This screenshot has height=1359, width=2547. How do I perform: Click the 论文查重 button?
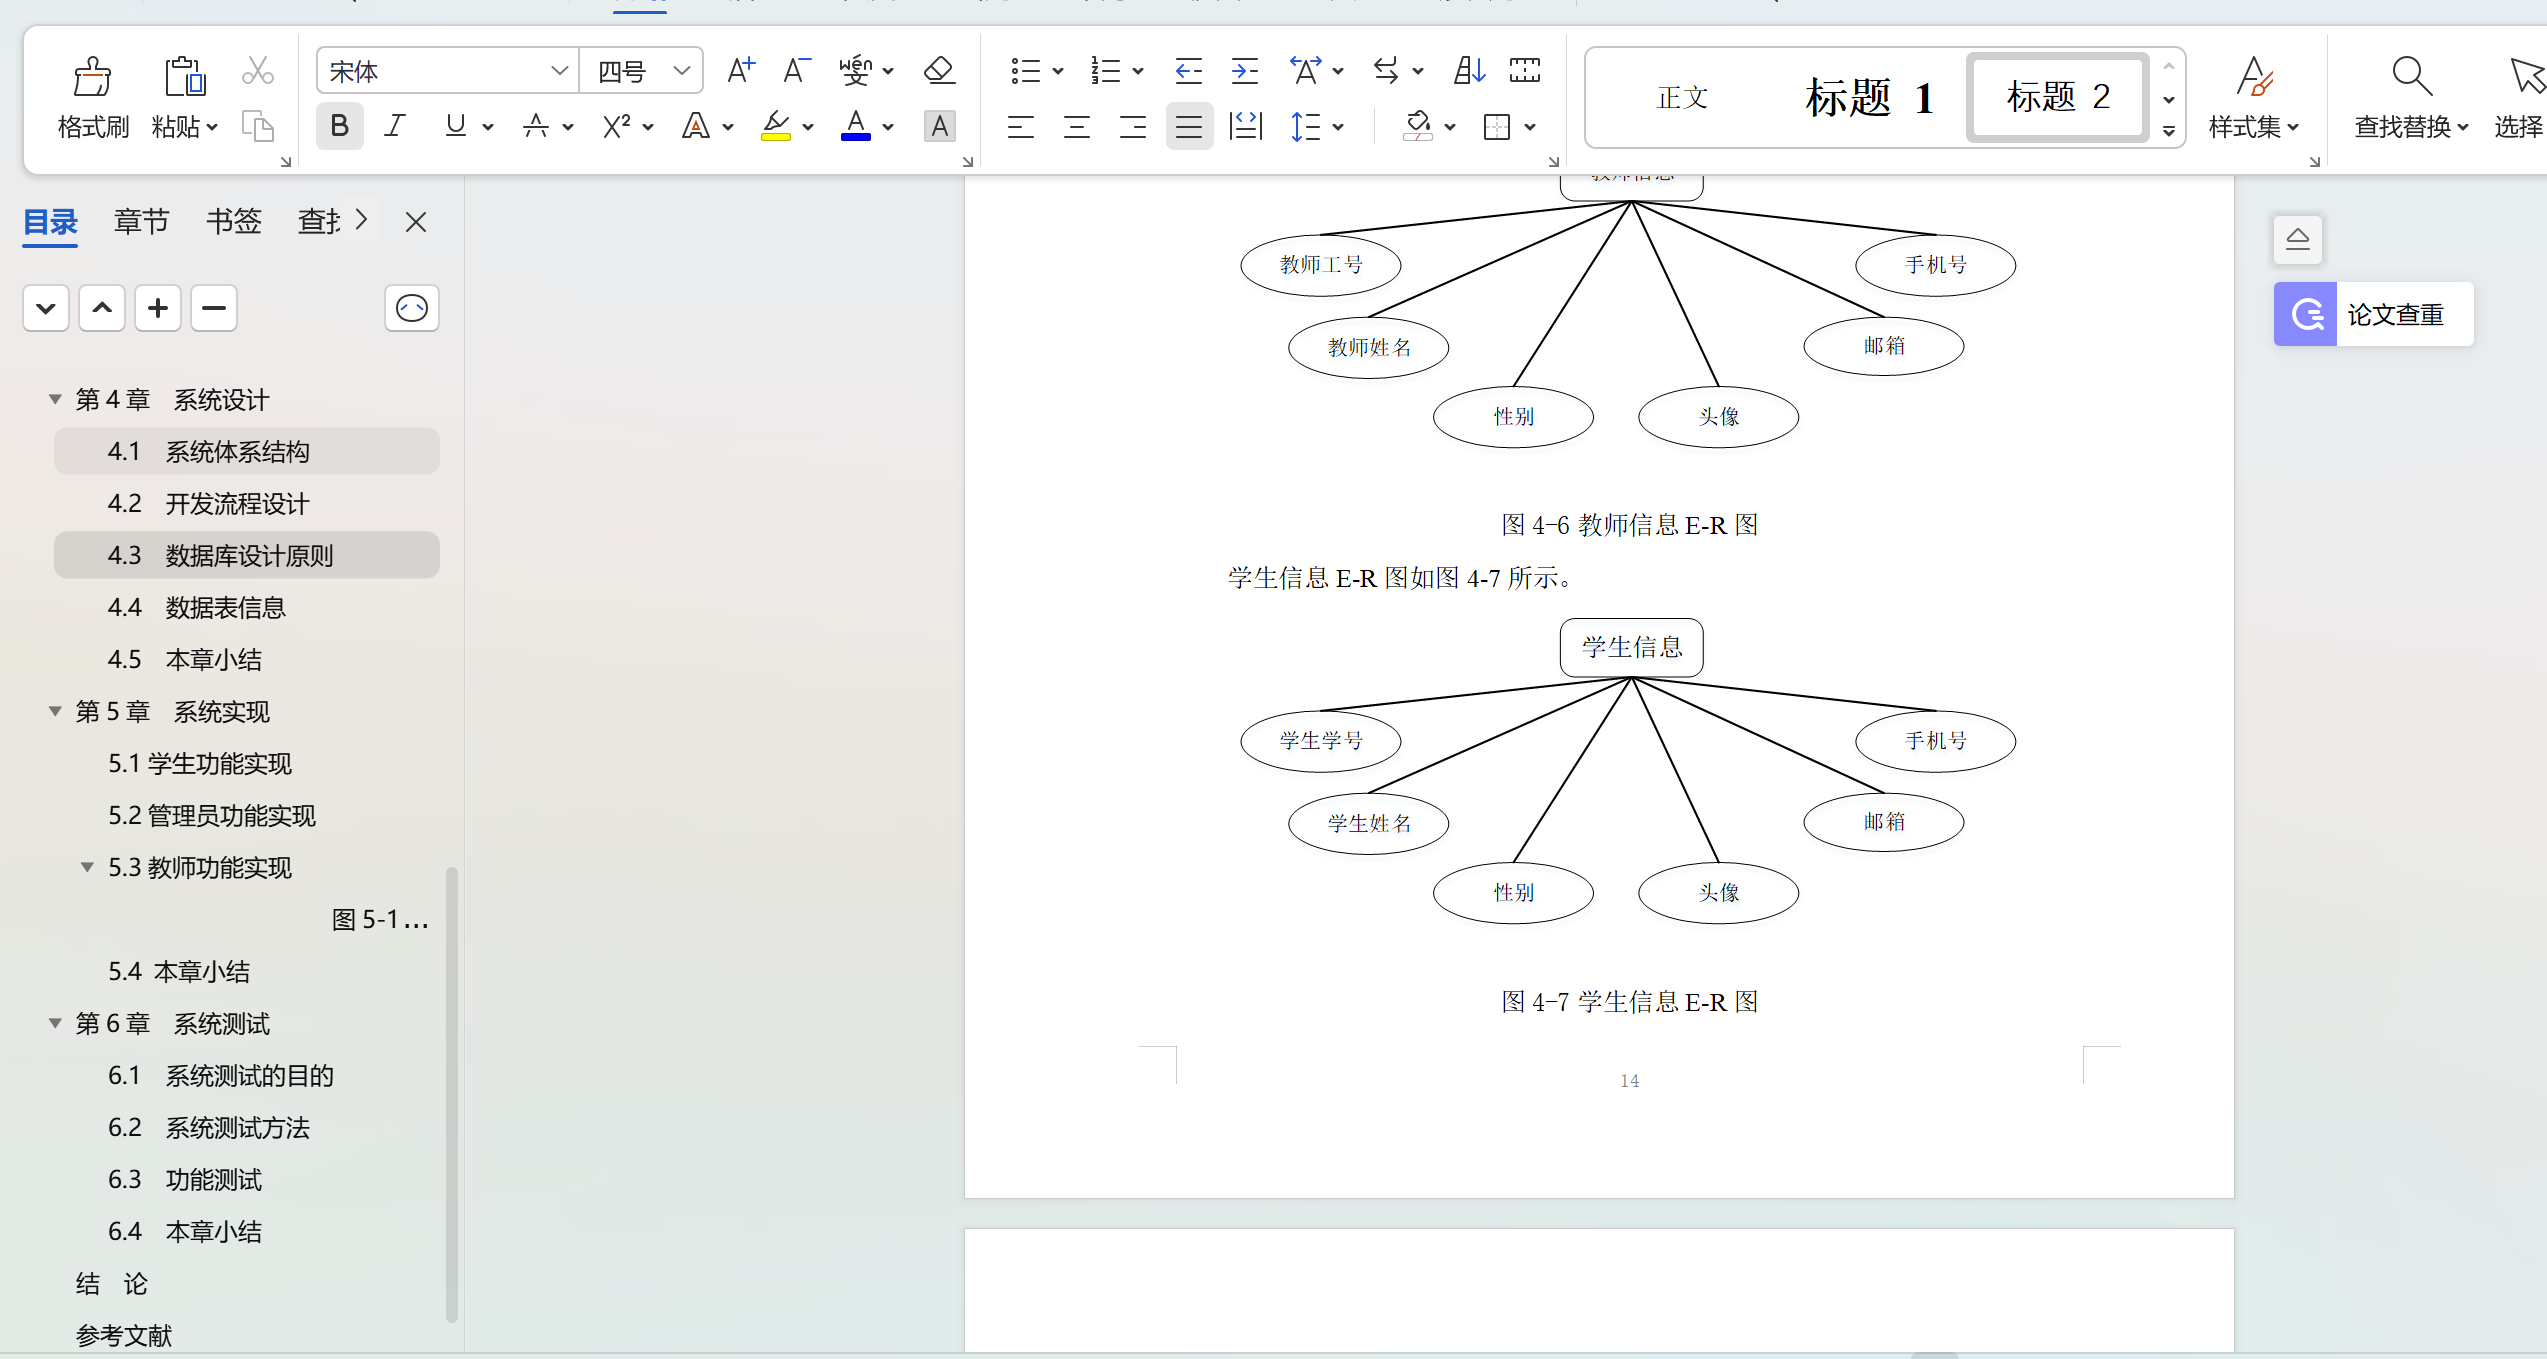tap(2374, 315)
